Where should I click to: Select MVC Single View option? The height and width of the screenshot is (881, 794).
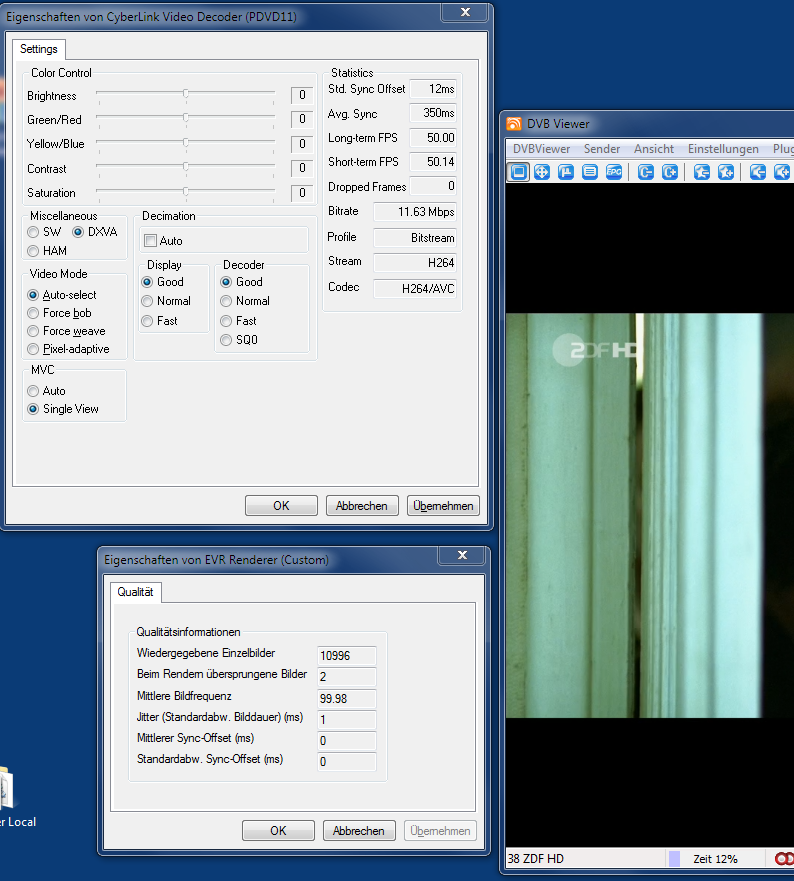33,409
